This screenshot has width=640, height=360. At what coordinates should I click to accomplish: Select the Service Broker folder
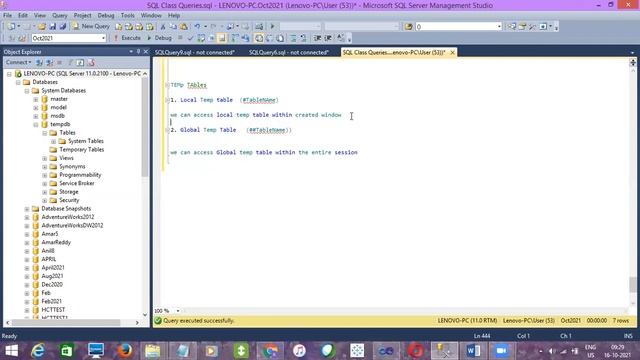77,183
